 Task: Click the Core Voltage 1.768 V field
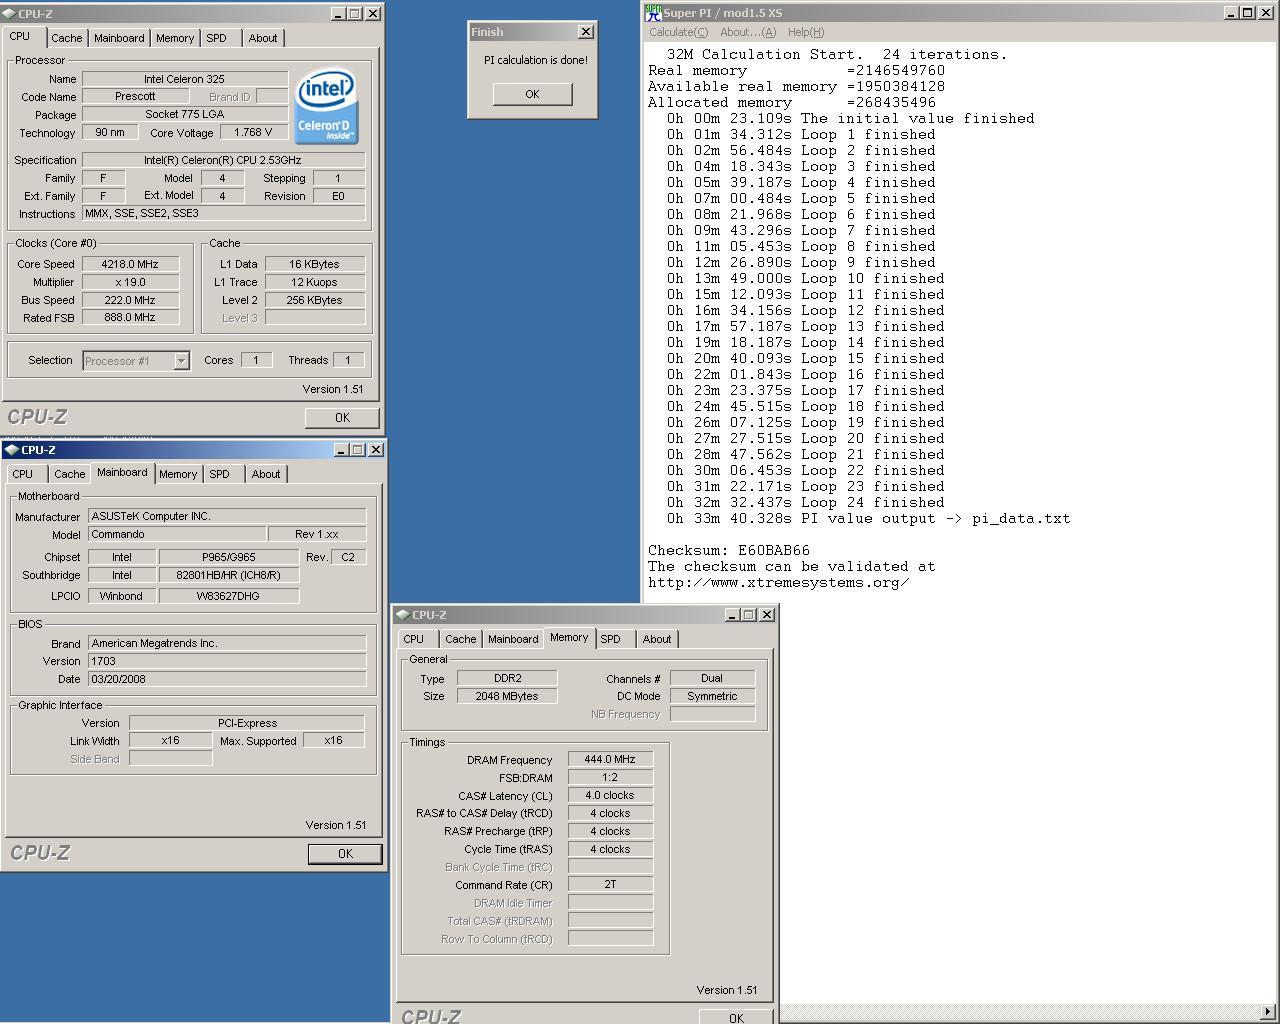pyautogui.click(x=253, y=132)
